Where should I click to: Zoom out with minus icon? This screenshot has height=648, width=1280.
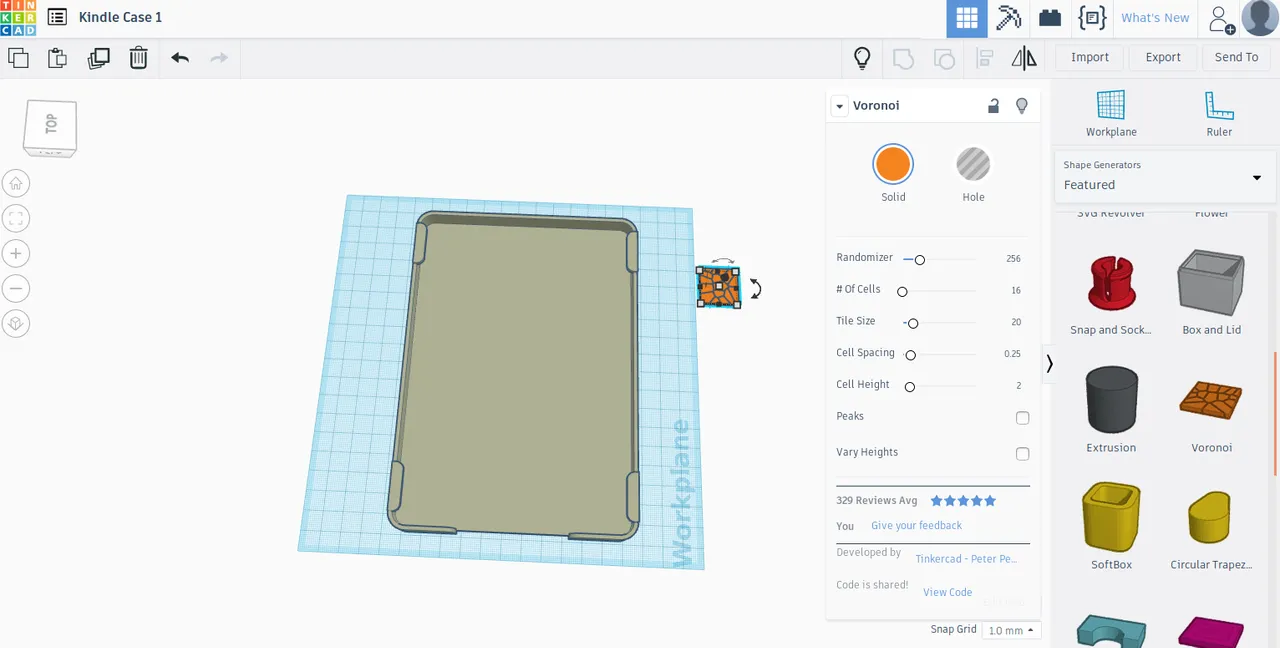pos(15,289)
